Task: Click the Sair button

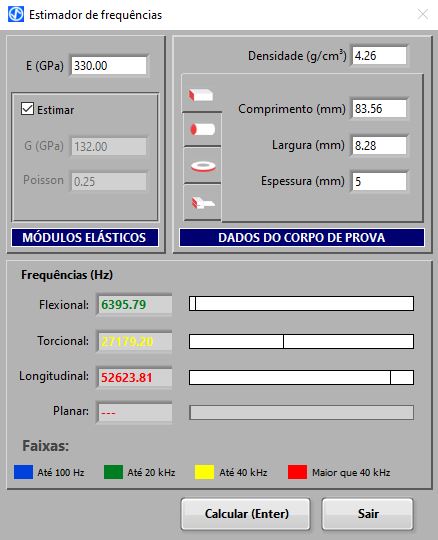Action: coord(367,514)
